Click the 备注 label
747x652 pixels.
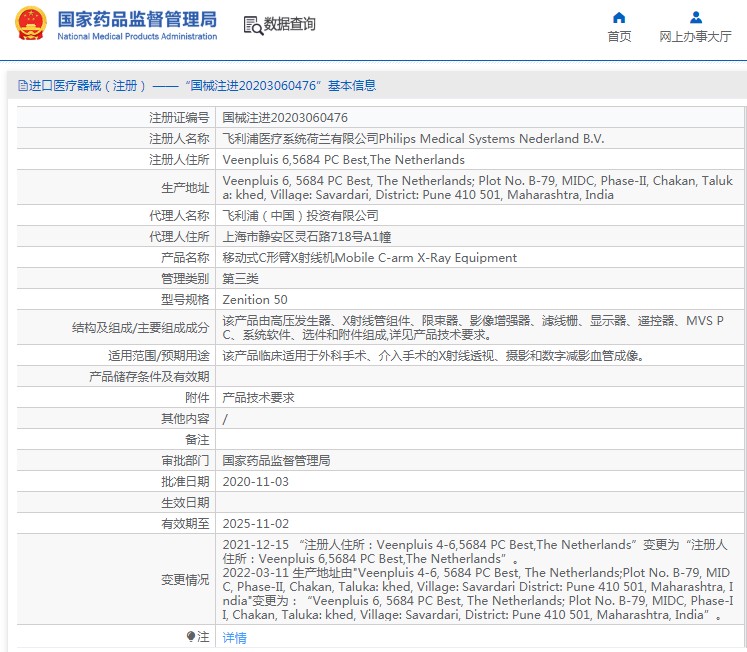197,440
